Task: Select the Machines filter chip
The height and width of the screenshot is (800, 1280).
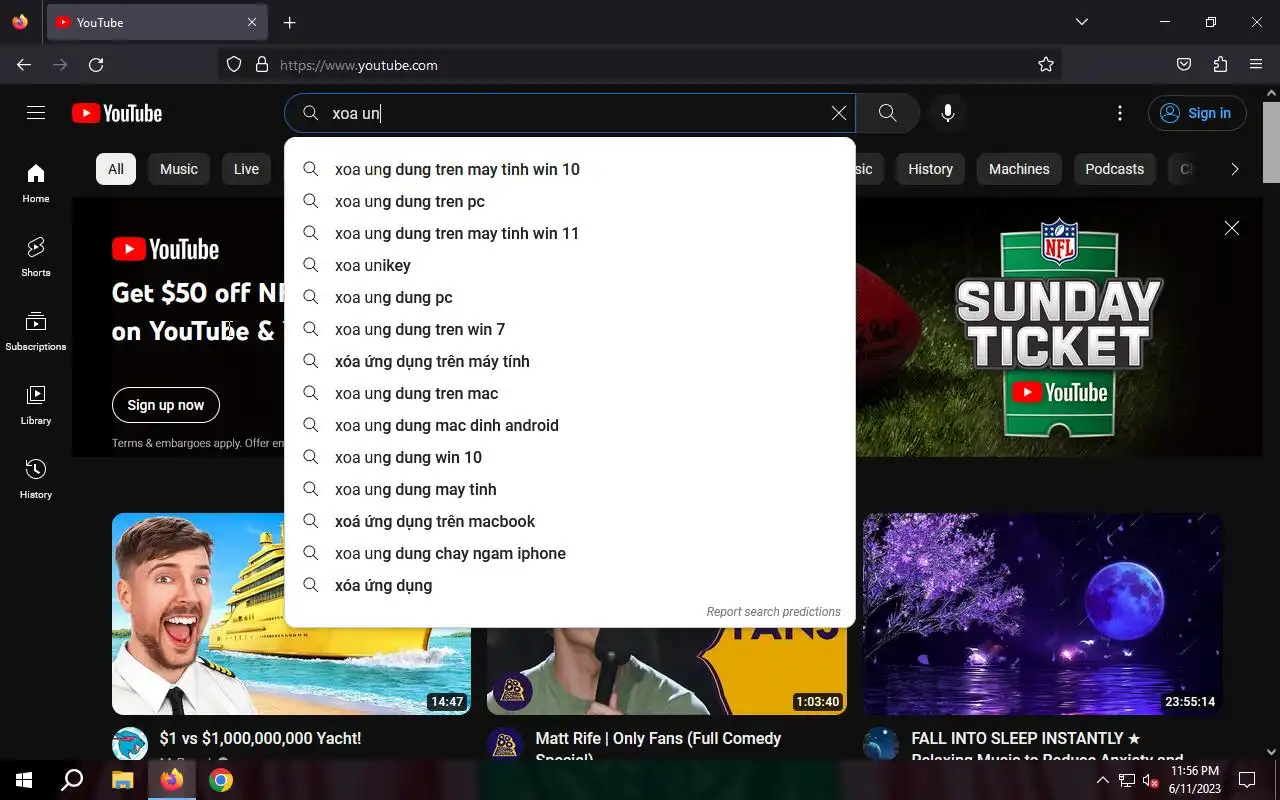Action: (1019, 169)
